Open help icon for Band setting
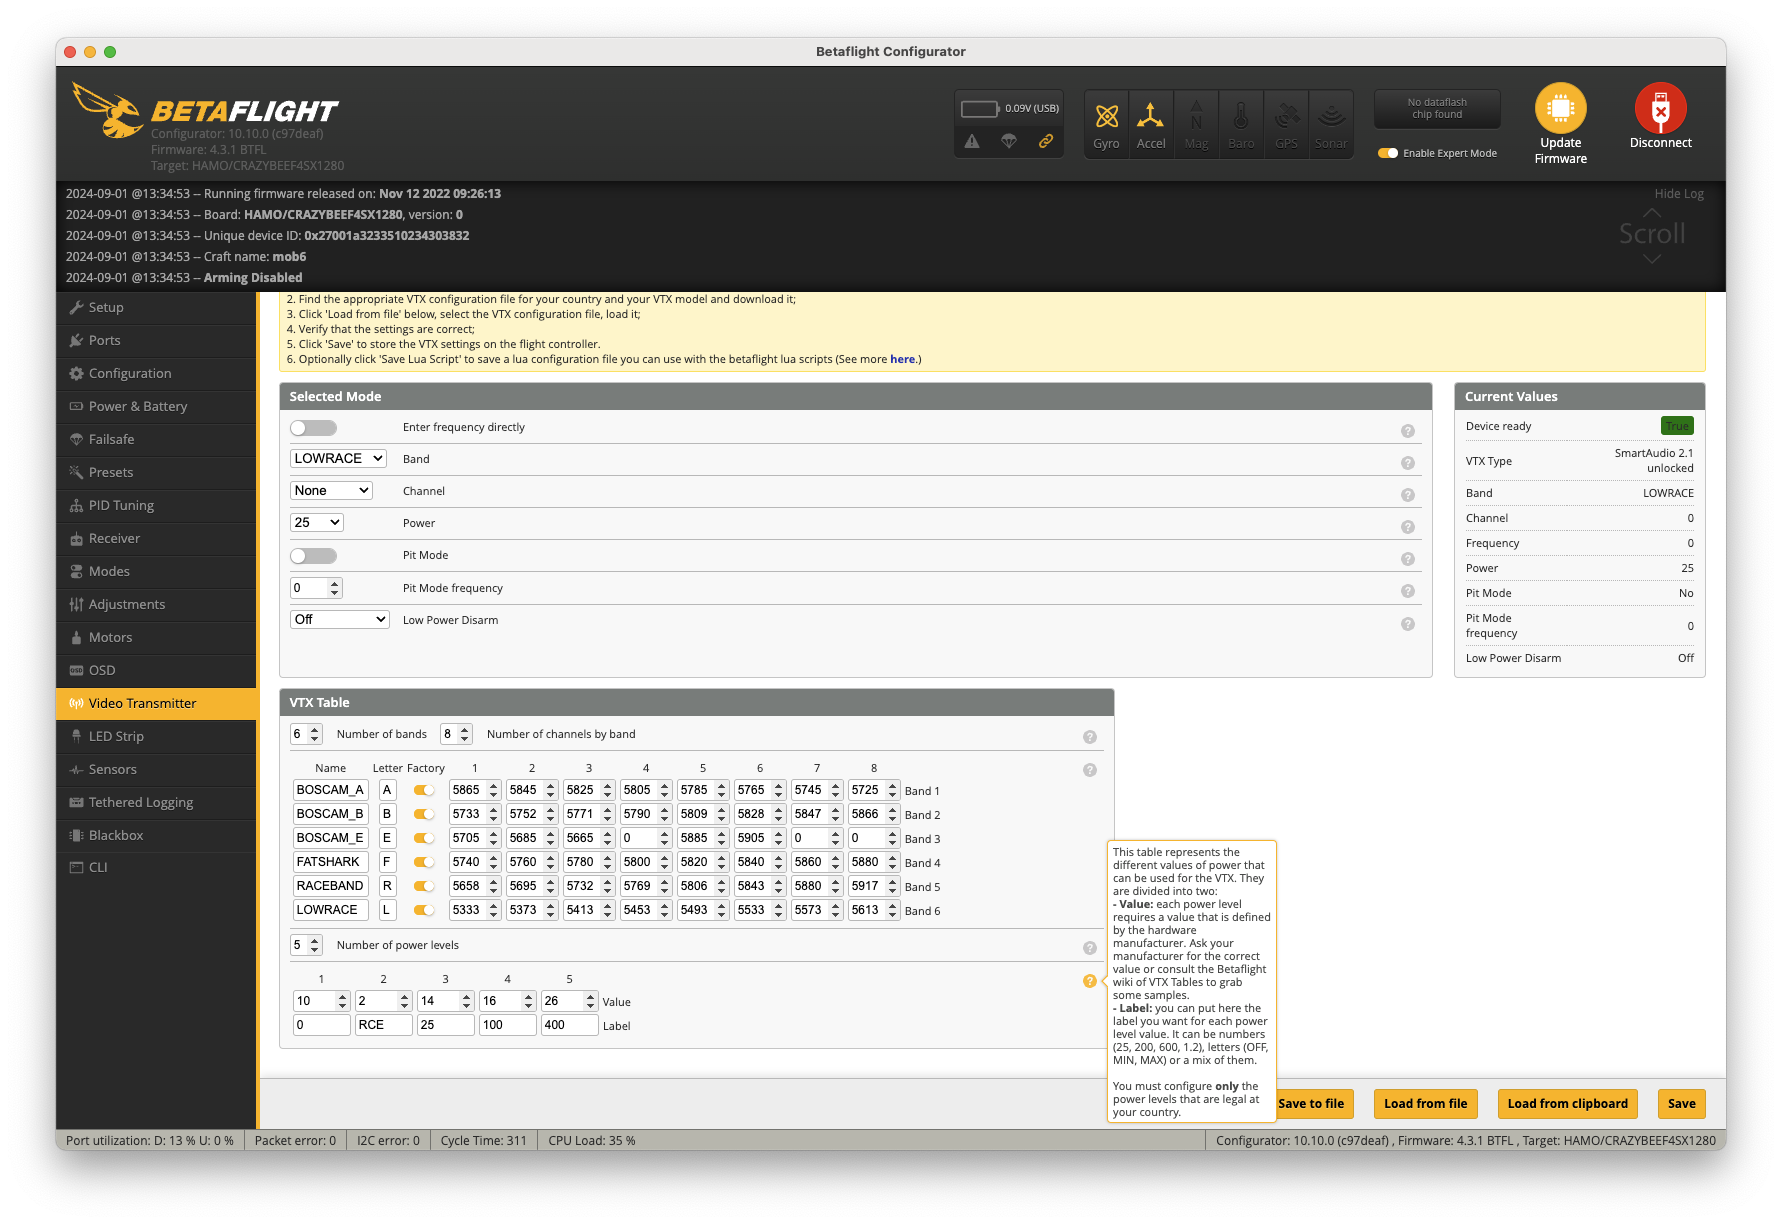 click(x=1408, y=463)
